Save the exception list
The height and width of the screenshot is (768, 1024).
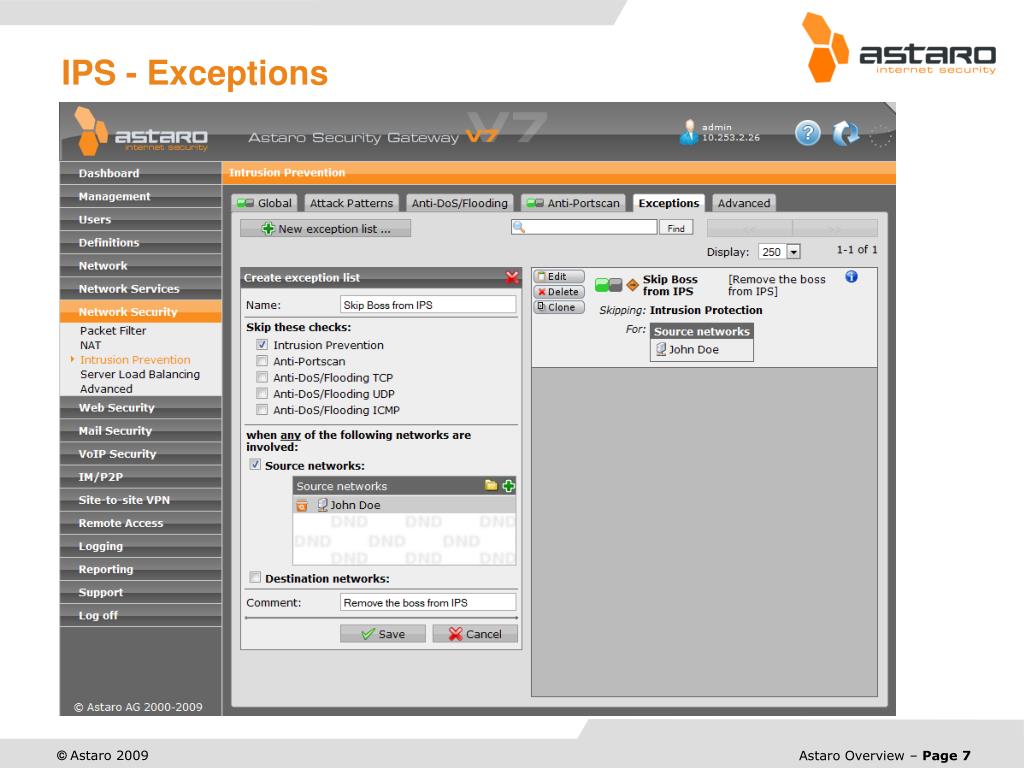[383, 633]
